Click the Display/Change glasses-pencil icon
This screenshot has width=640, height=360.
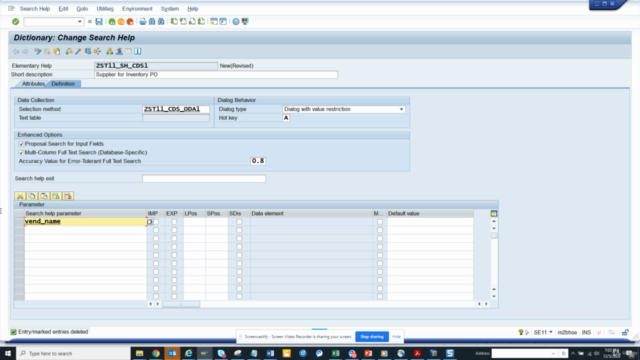click(x=38, y=51)
